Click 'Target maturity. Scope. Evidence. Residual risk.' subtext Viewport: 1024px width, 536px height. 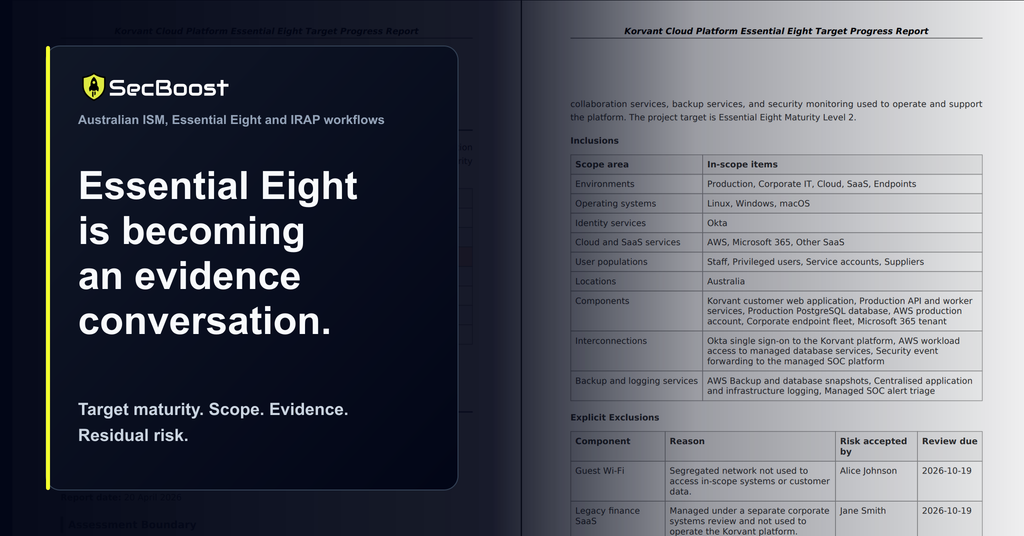point(213,422)
